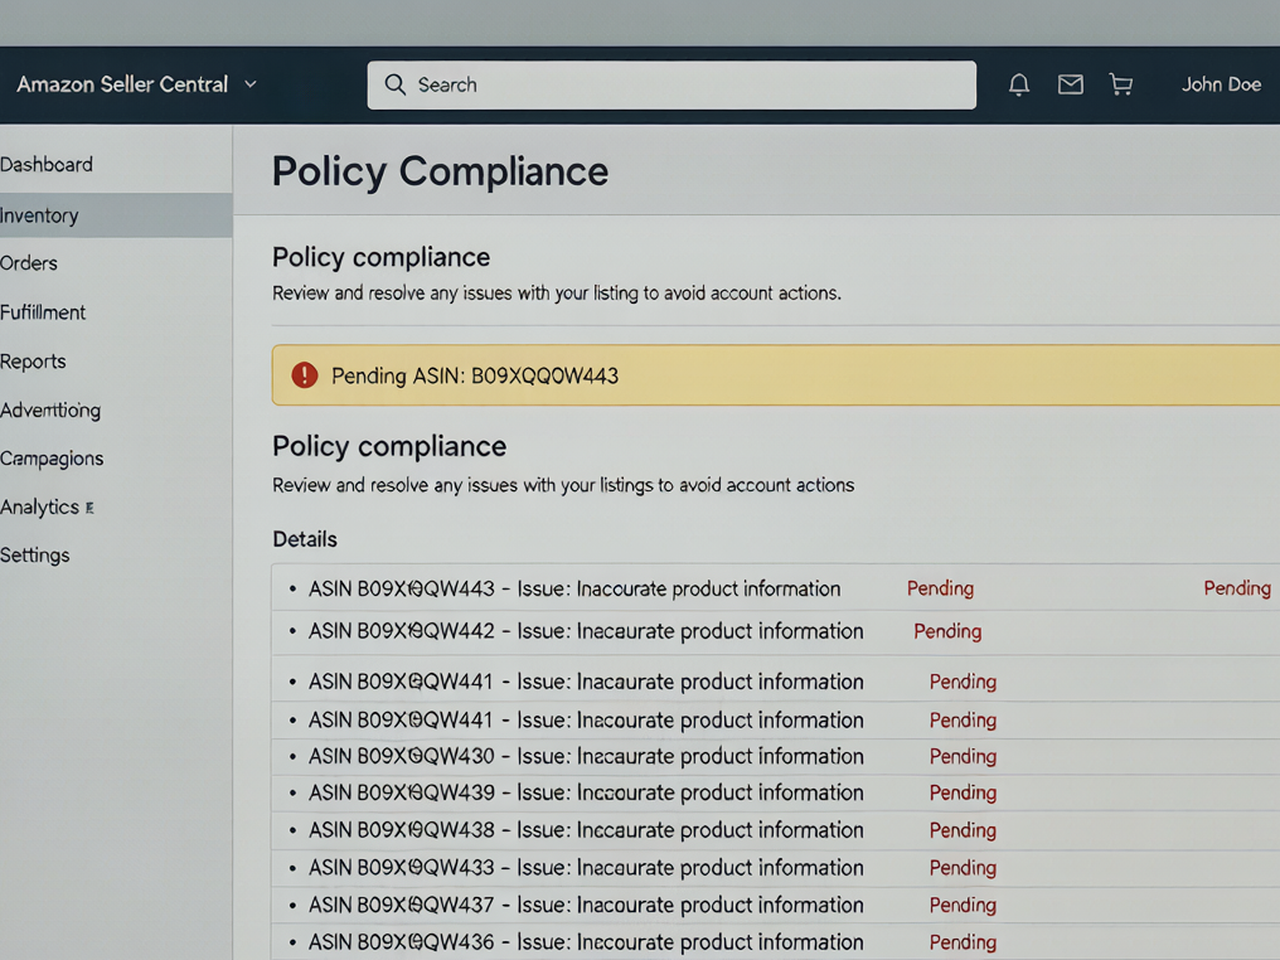This screenshot has height=960, width=1280.
Task: Click the shopping cart icon
Action: click(1121, 85)
